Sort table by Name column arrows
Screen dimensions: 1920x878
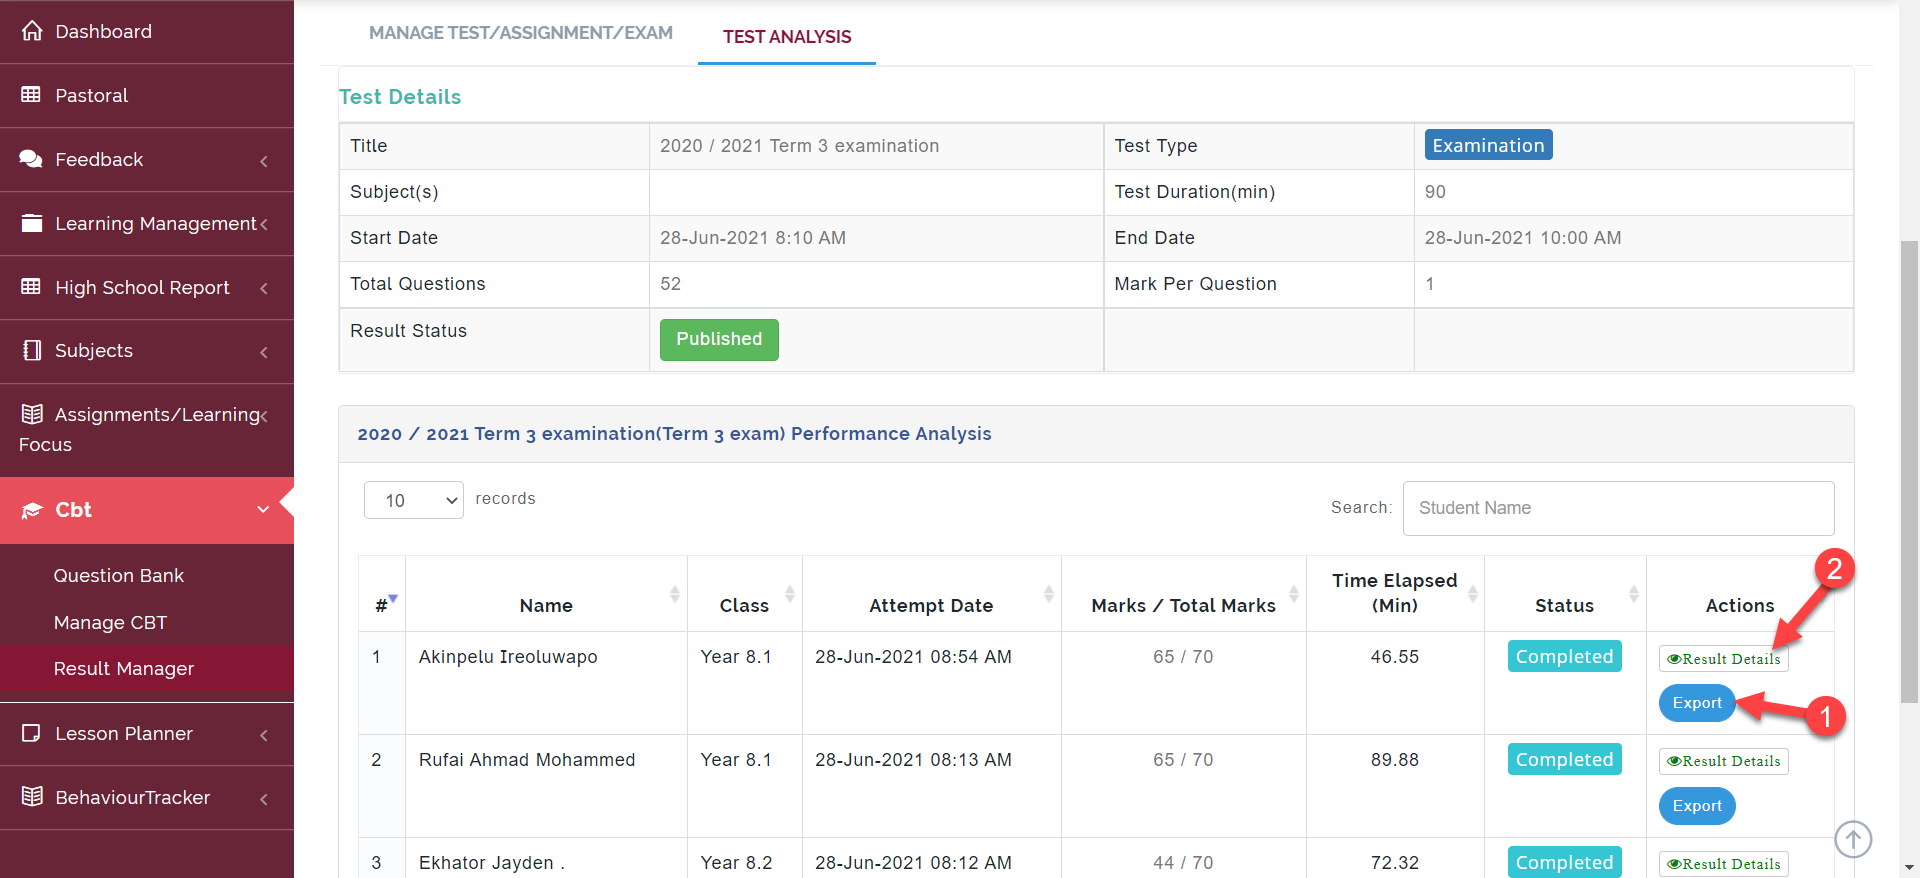[x=674, y=594]
